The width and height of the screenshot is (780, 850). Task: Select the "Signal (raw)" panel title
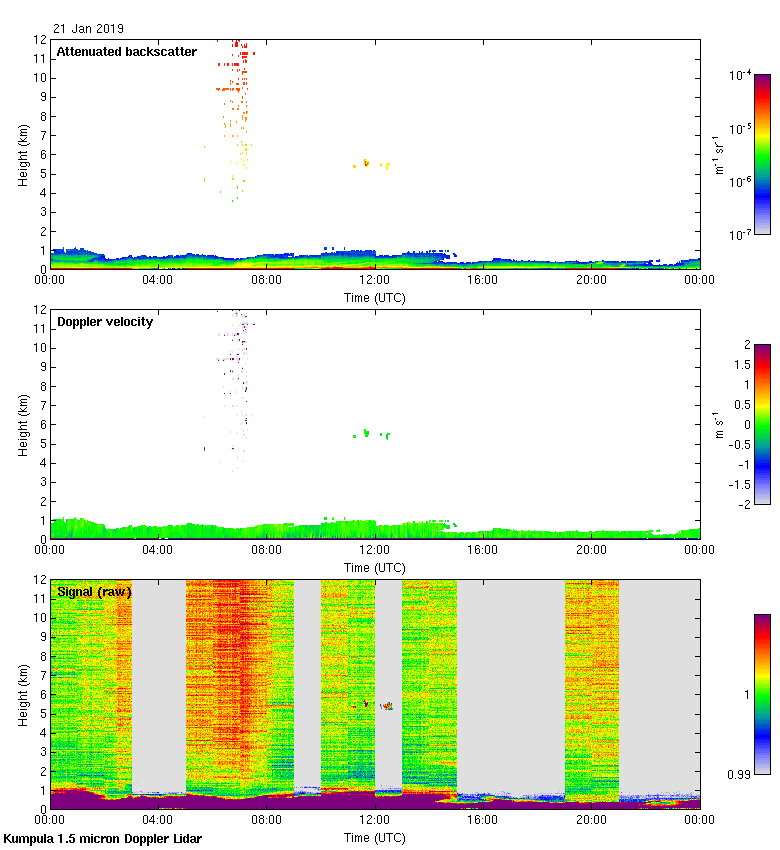click(x=93, y=592)
